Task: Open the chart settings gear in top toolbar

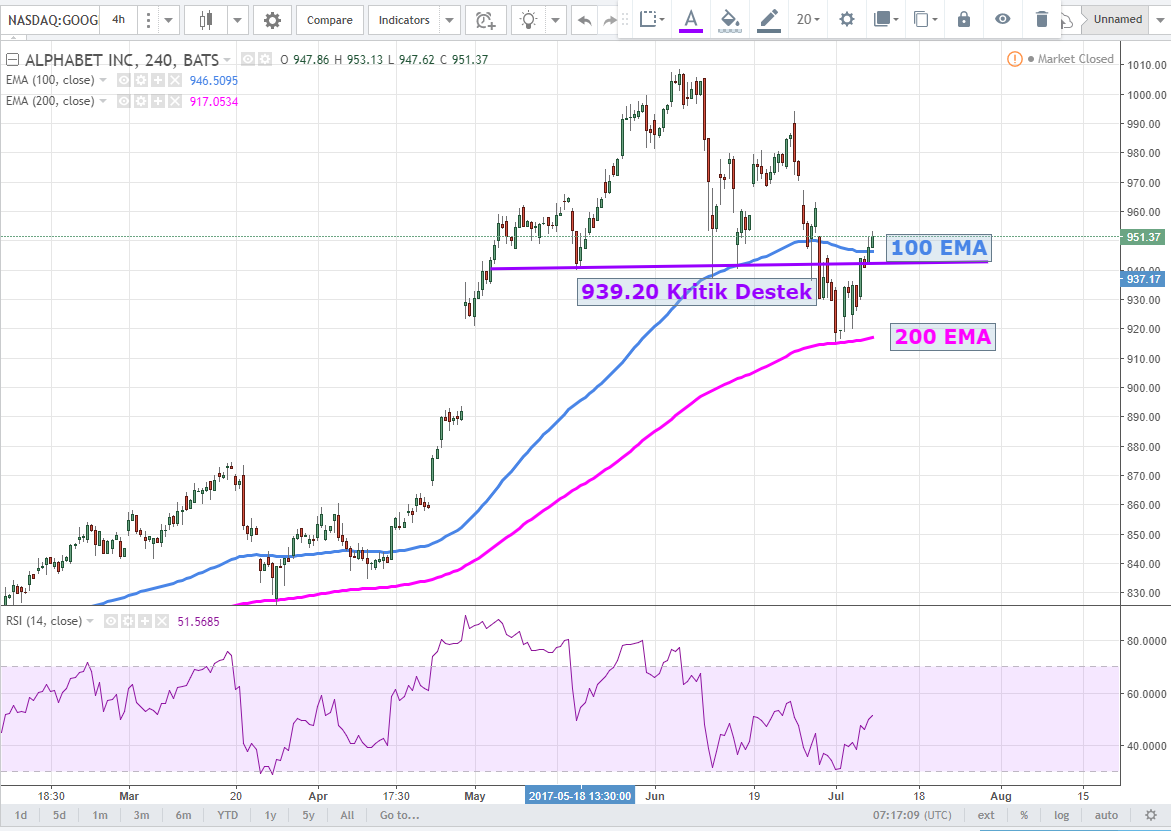Action: tap(272, 20)
